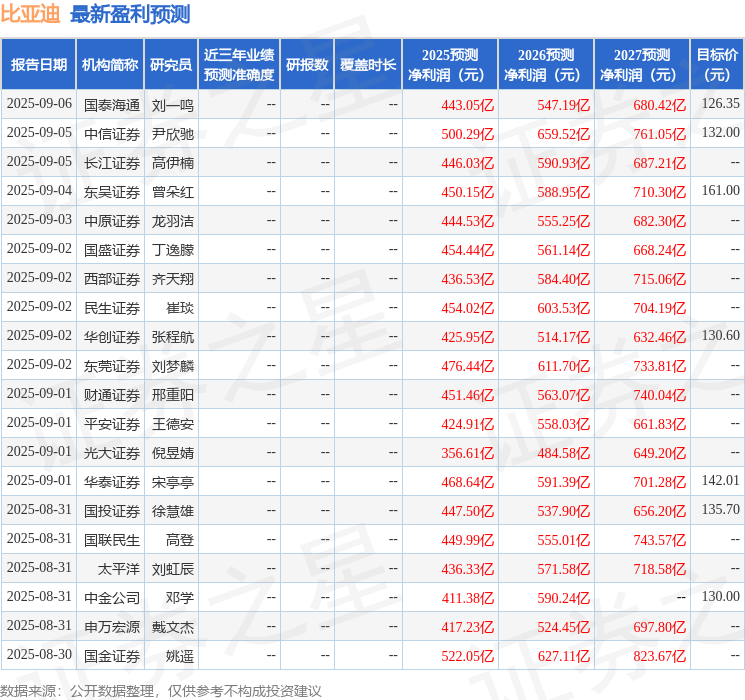The width and height of the screenshot is (745, 700).
Task: Click the 最新盈利预测 heading
Action: tap(130, 14)
